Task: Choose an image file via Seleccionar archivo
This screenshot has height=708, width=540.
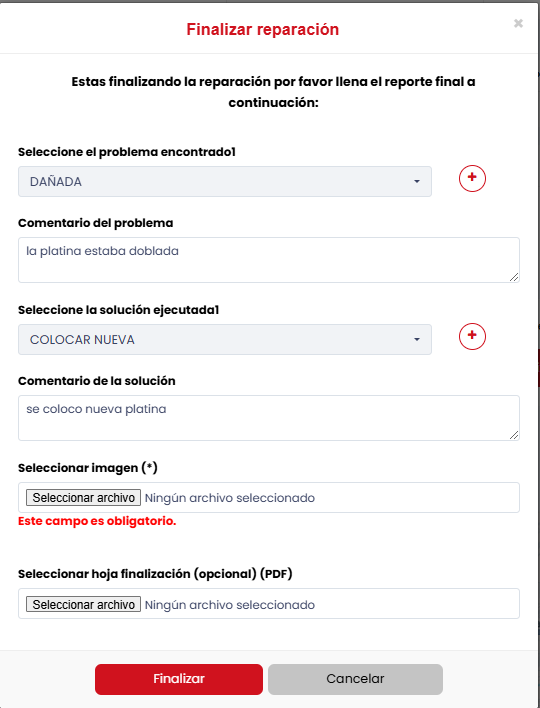Action: tap(84, 498)
